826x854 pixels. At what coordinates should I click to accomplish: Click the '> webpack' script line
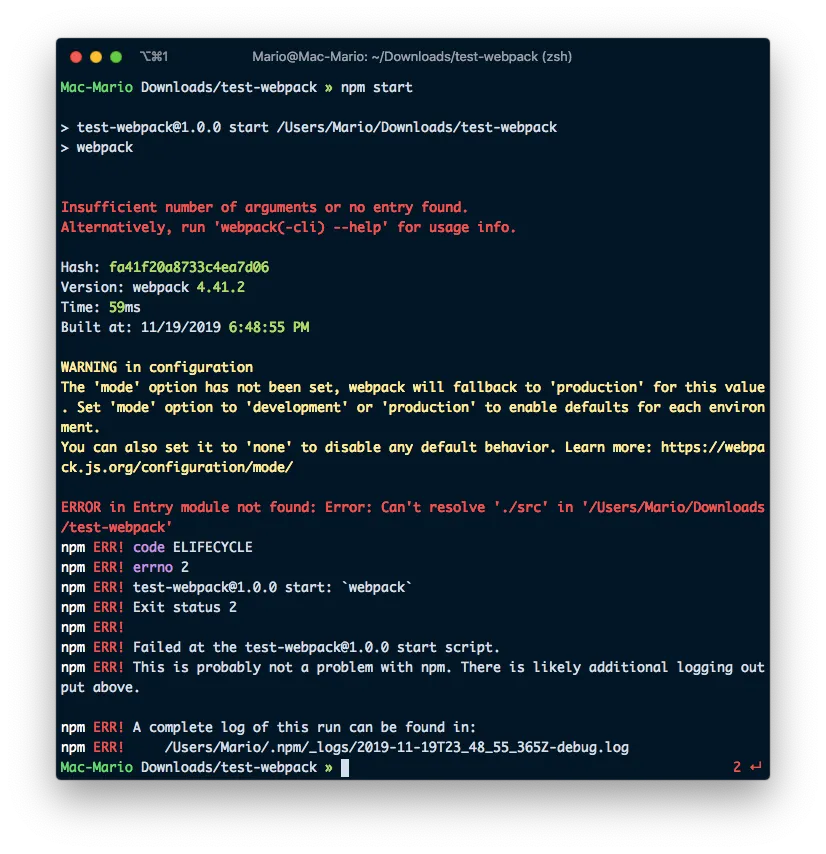coord(96,148)
